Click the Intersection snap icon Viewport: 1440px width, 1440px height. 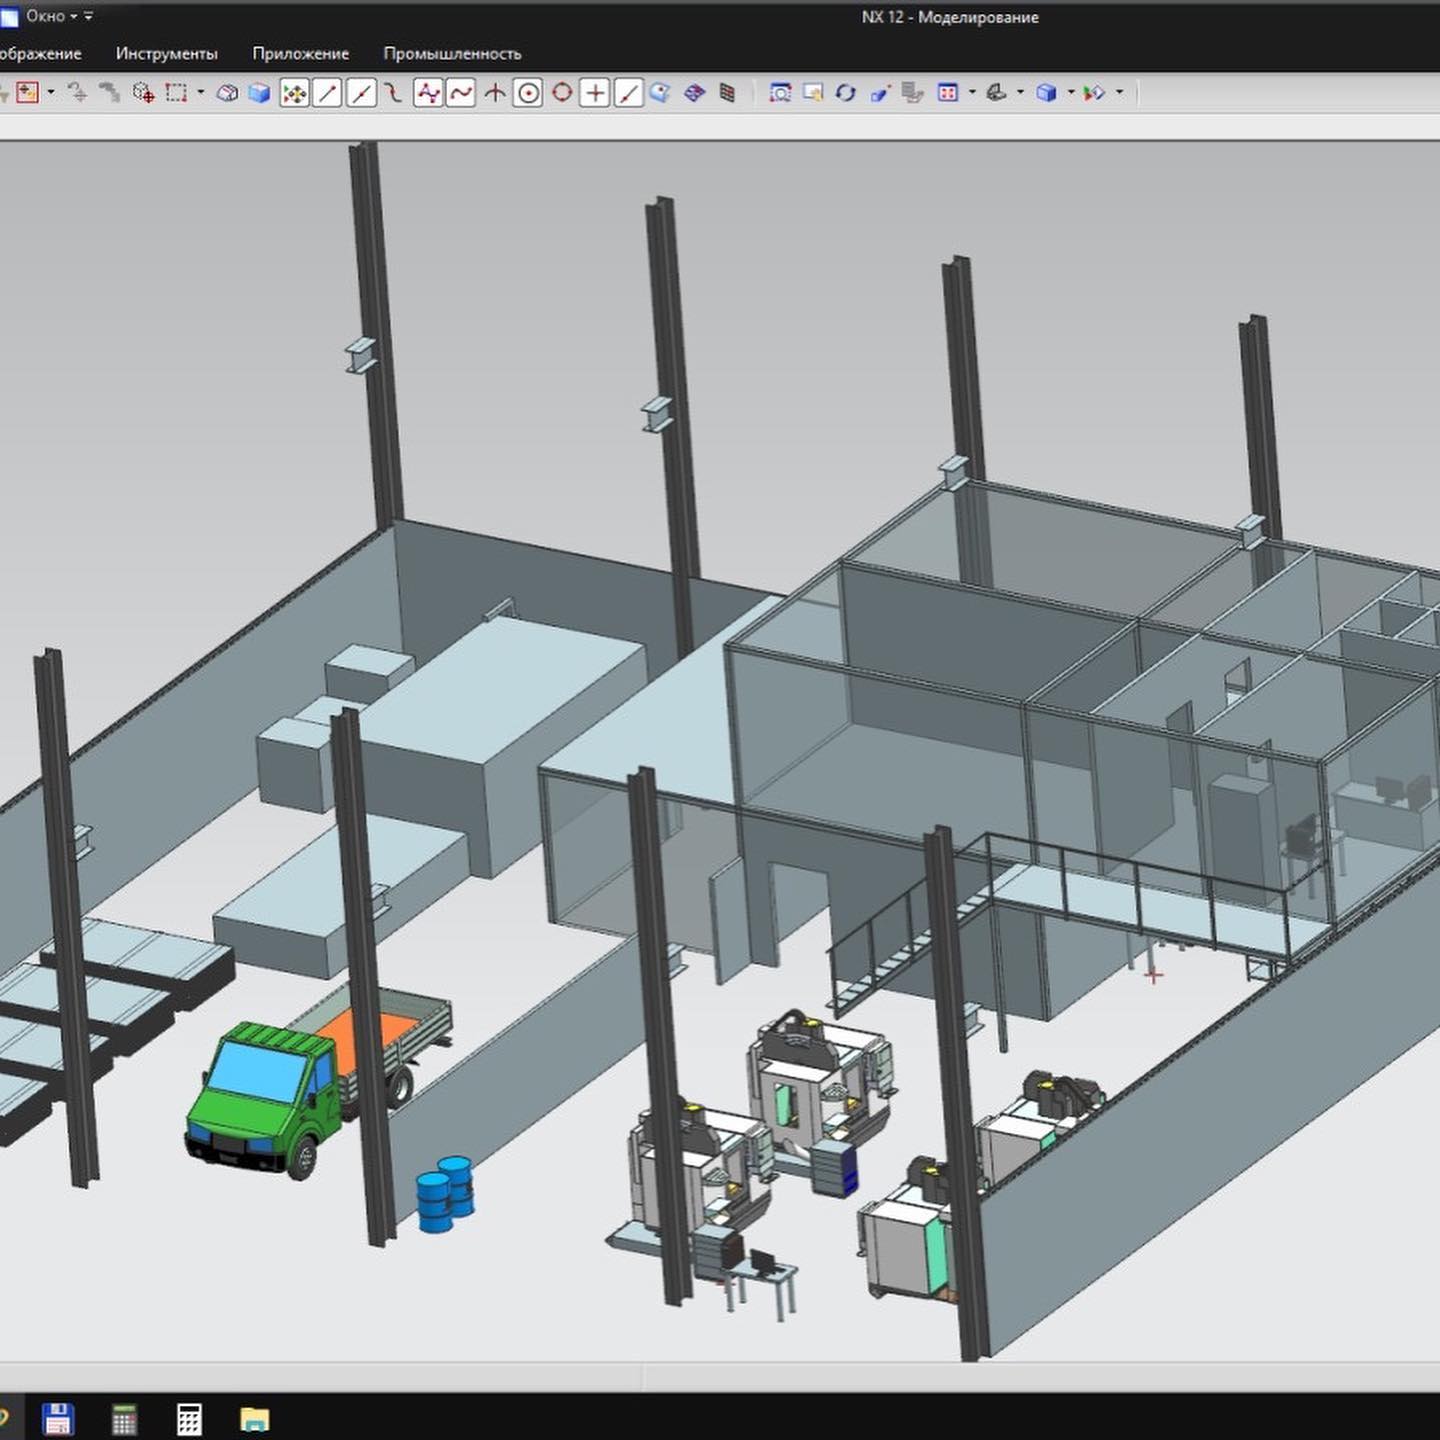coord(495,93)
